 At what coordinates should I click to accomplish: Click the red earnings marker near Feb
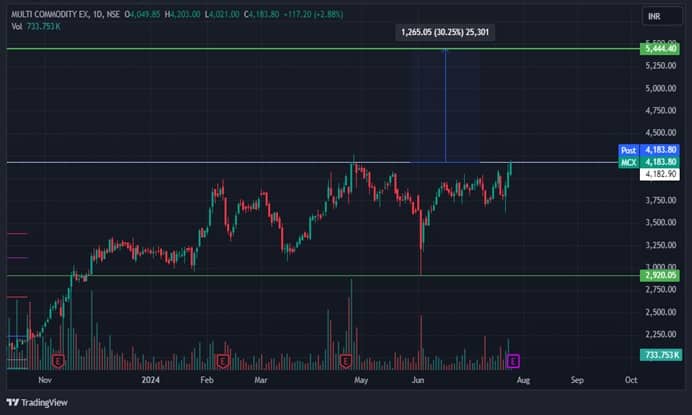223,359
